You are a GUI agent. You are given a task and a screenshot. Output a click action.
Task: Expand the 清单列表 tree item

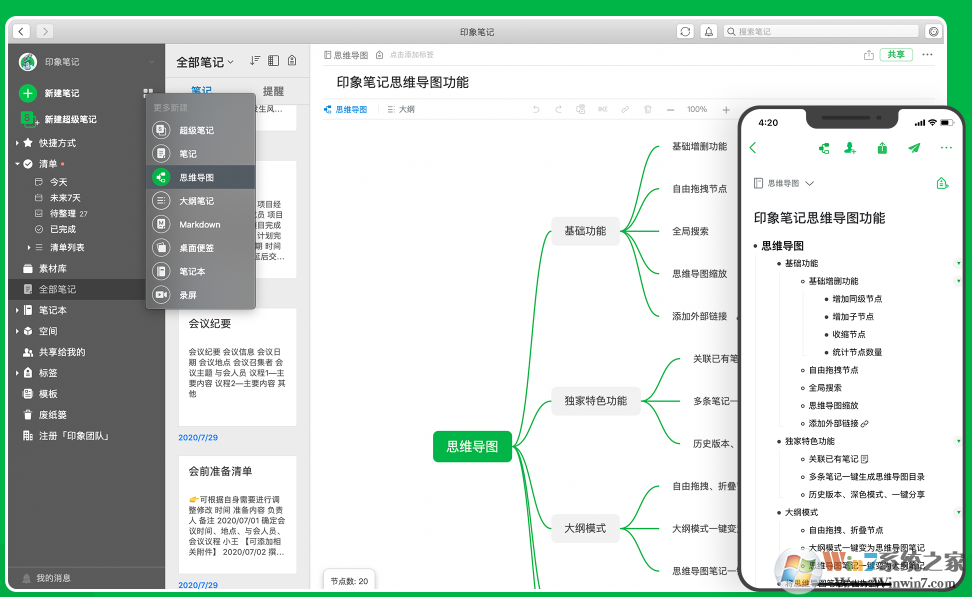pyautogui.click(x=30, y=247)
